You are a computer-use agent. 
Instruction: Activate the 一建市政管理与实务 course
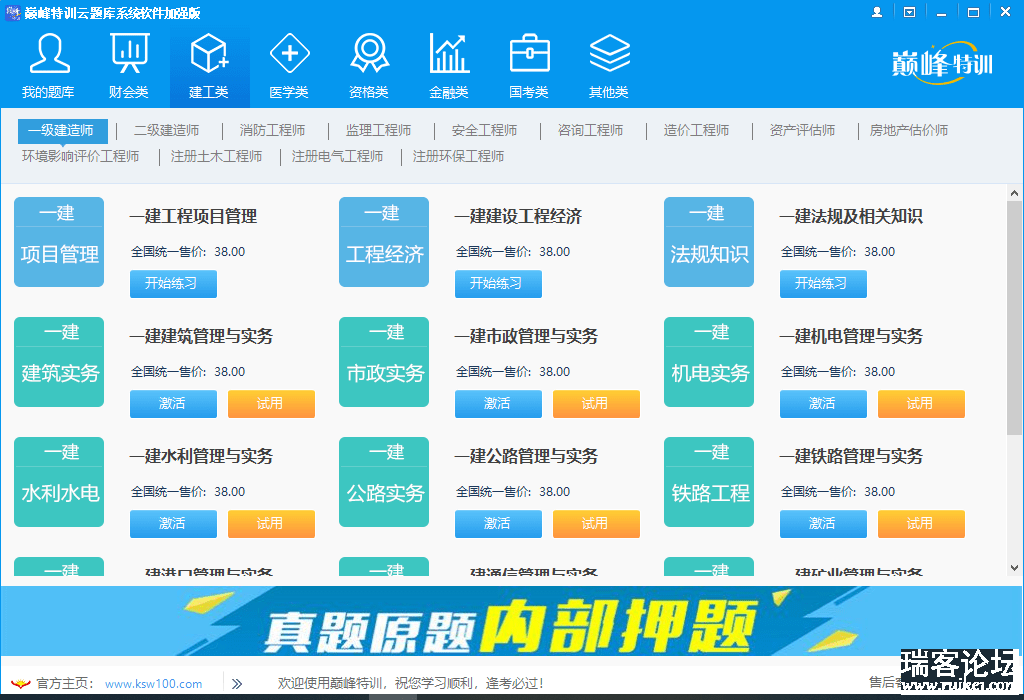coord(498,404)
